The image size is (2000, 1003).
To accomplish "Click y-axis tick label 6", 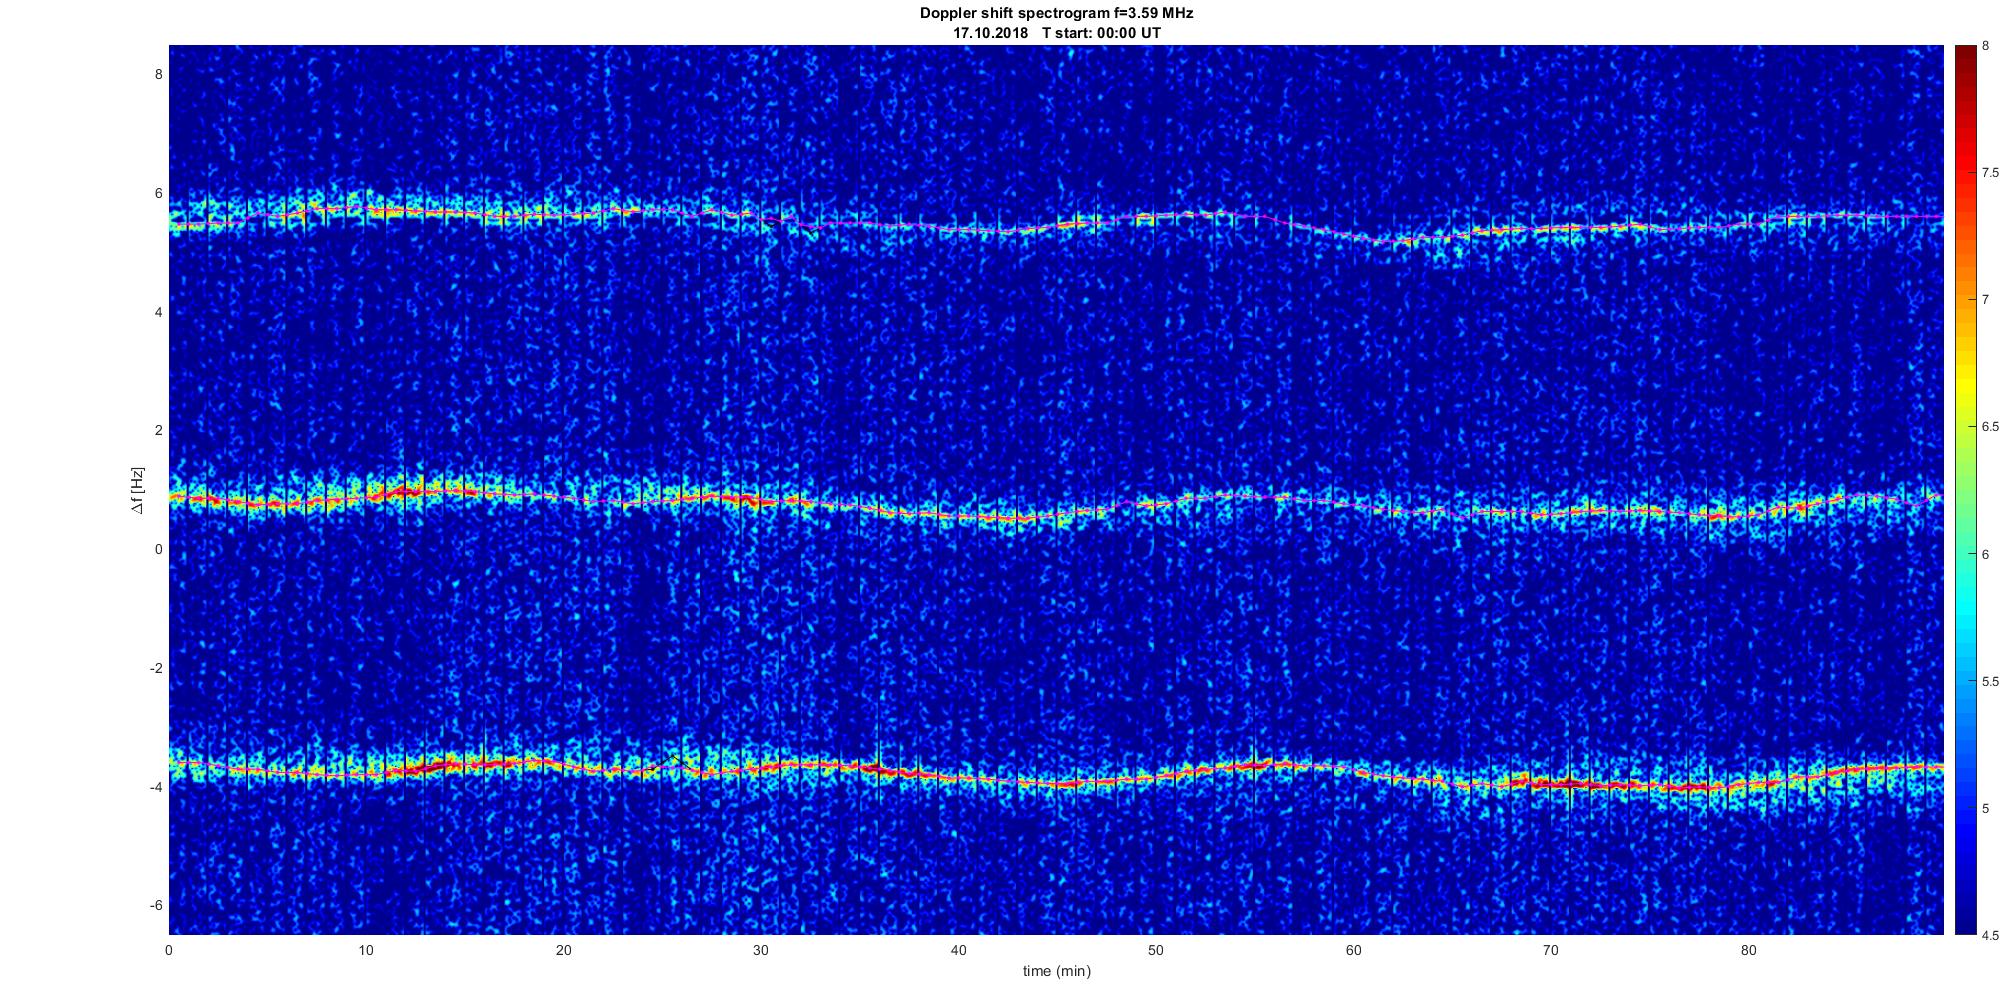I will 158,193.
